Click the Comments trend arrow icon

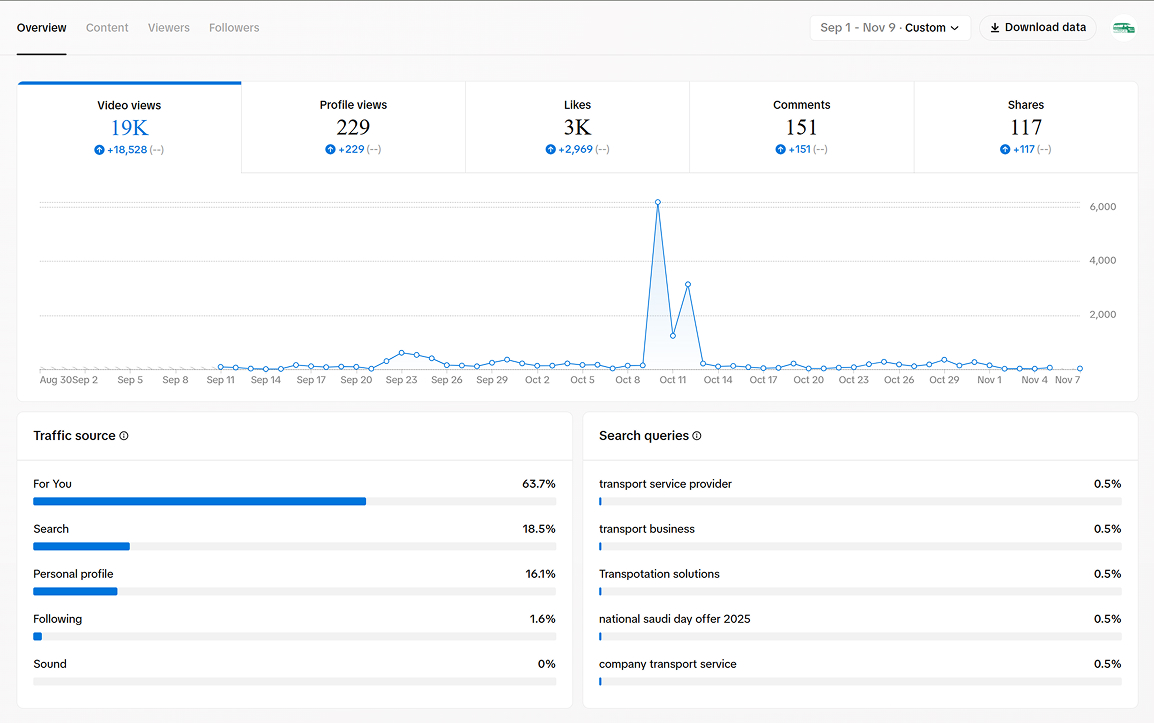coord(779,149)
